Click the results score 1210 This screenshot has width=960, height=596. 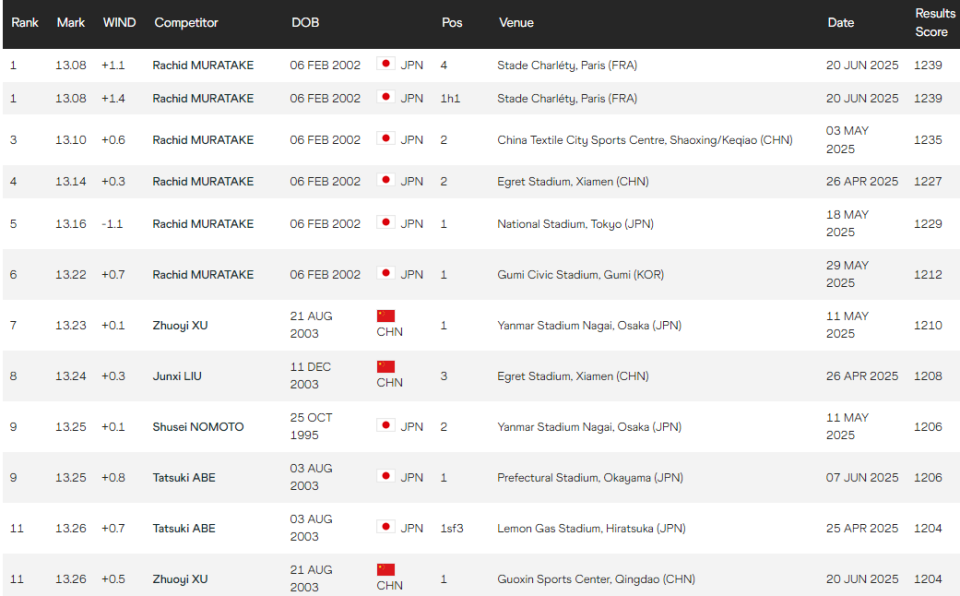(928, 325)
